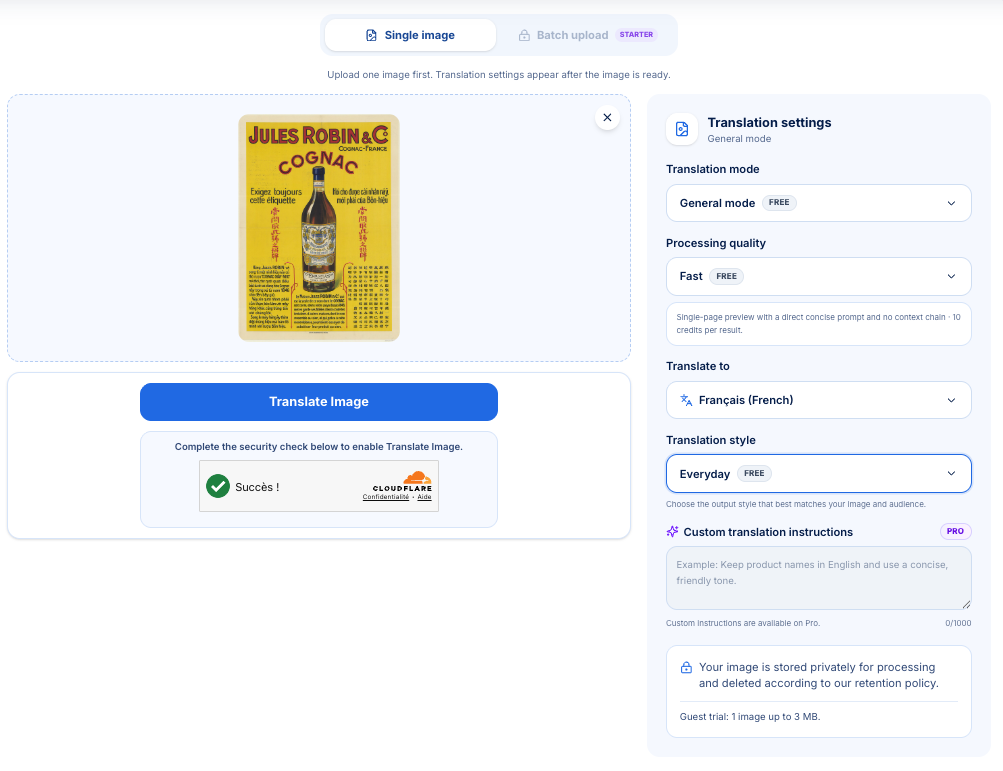Switch to the Single image tab
1003x771 pixels.
(410, 35)
